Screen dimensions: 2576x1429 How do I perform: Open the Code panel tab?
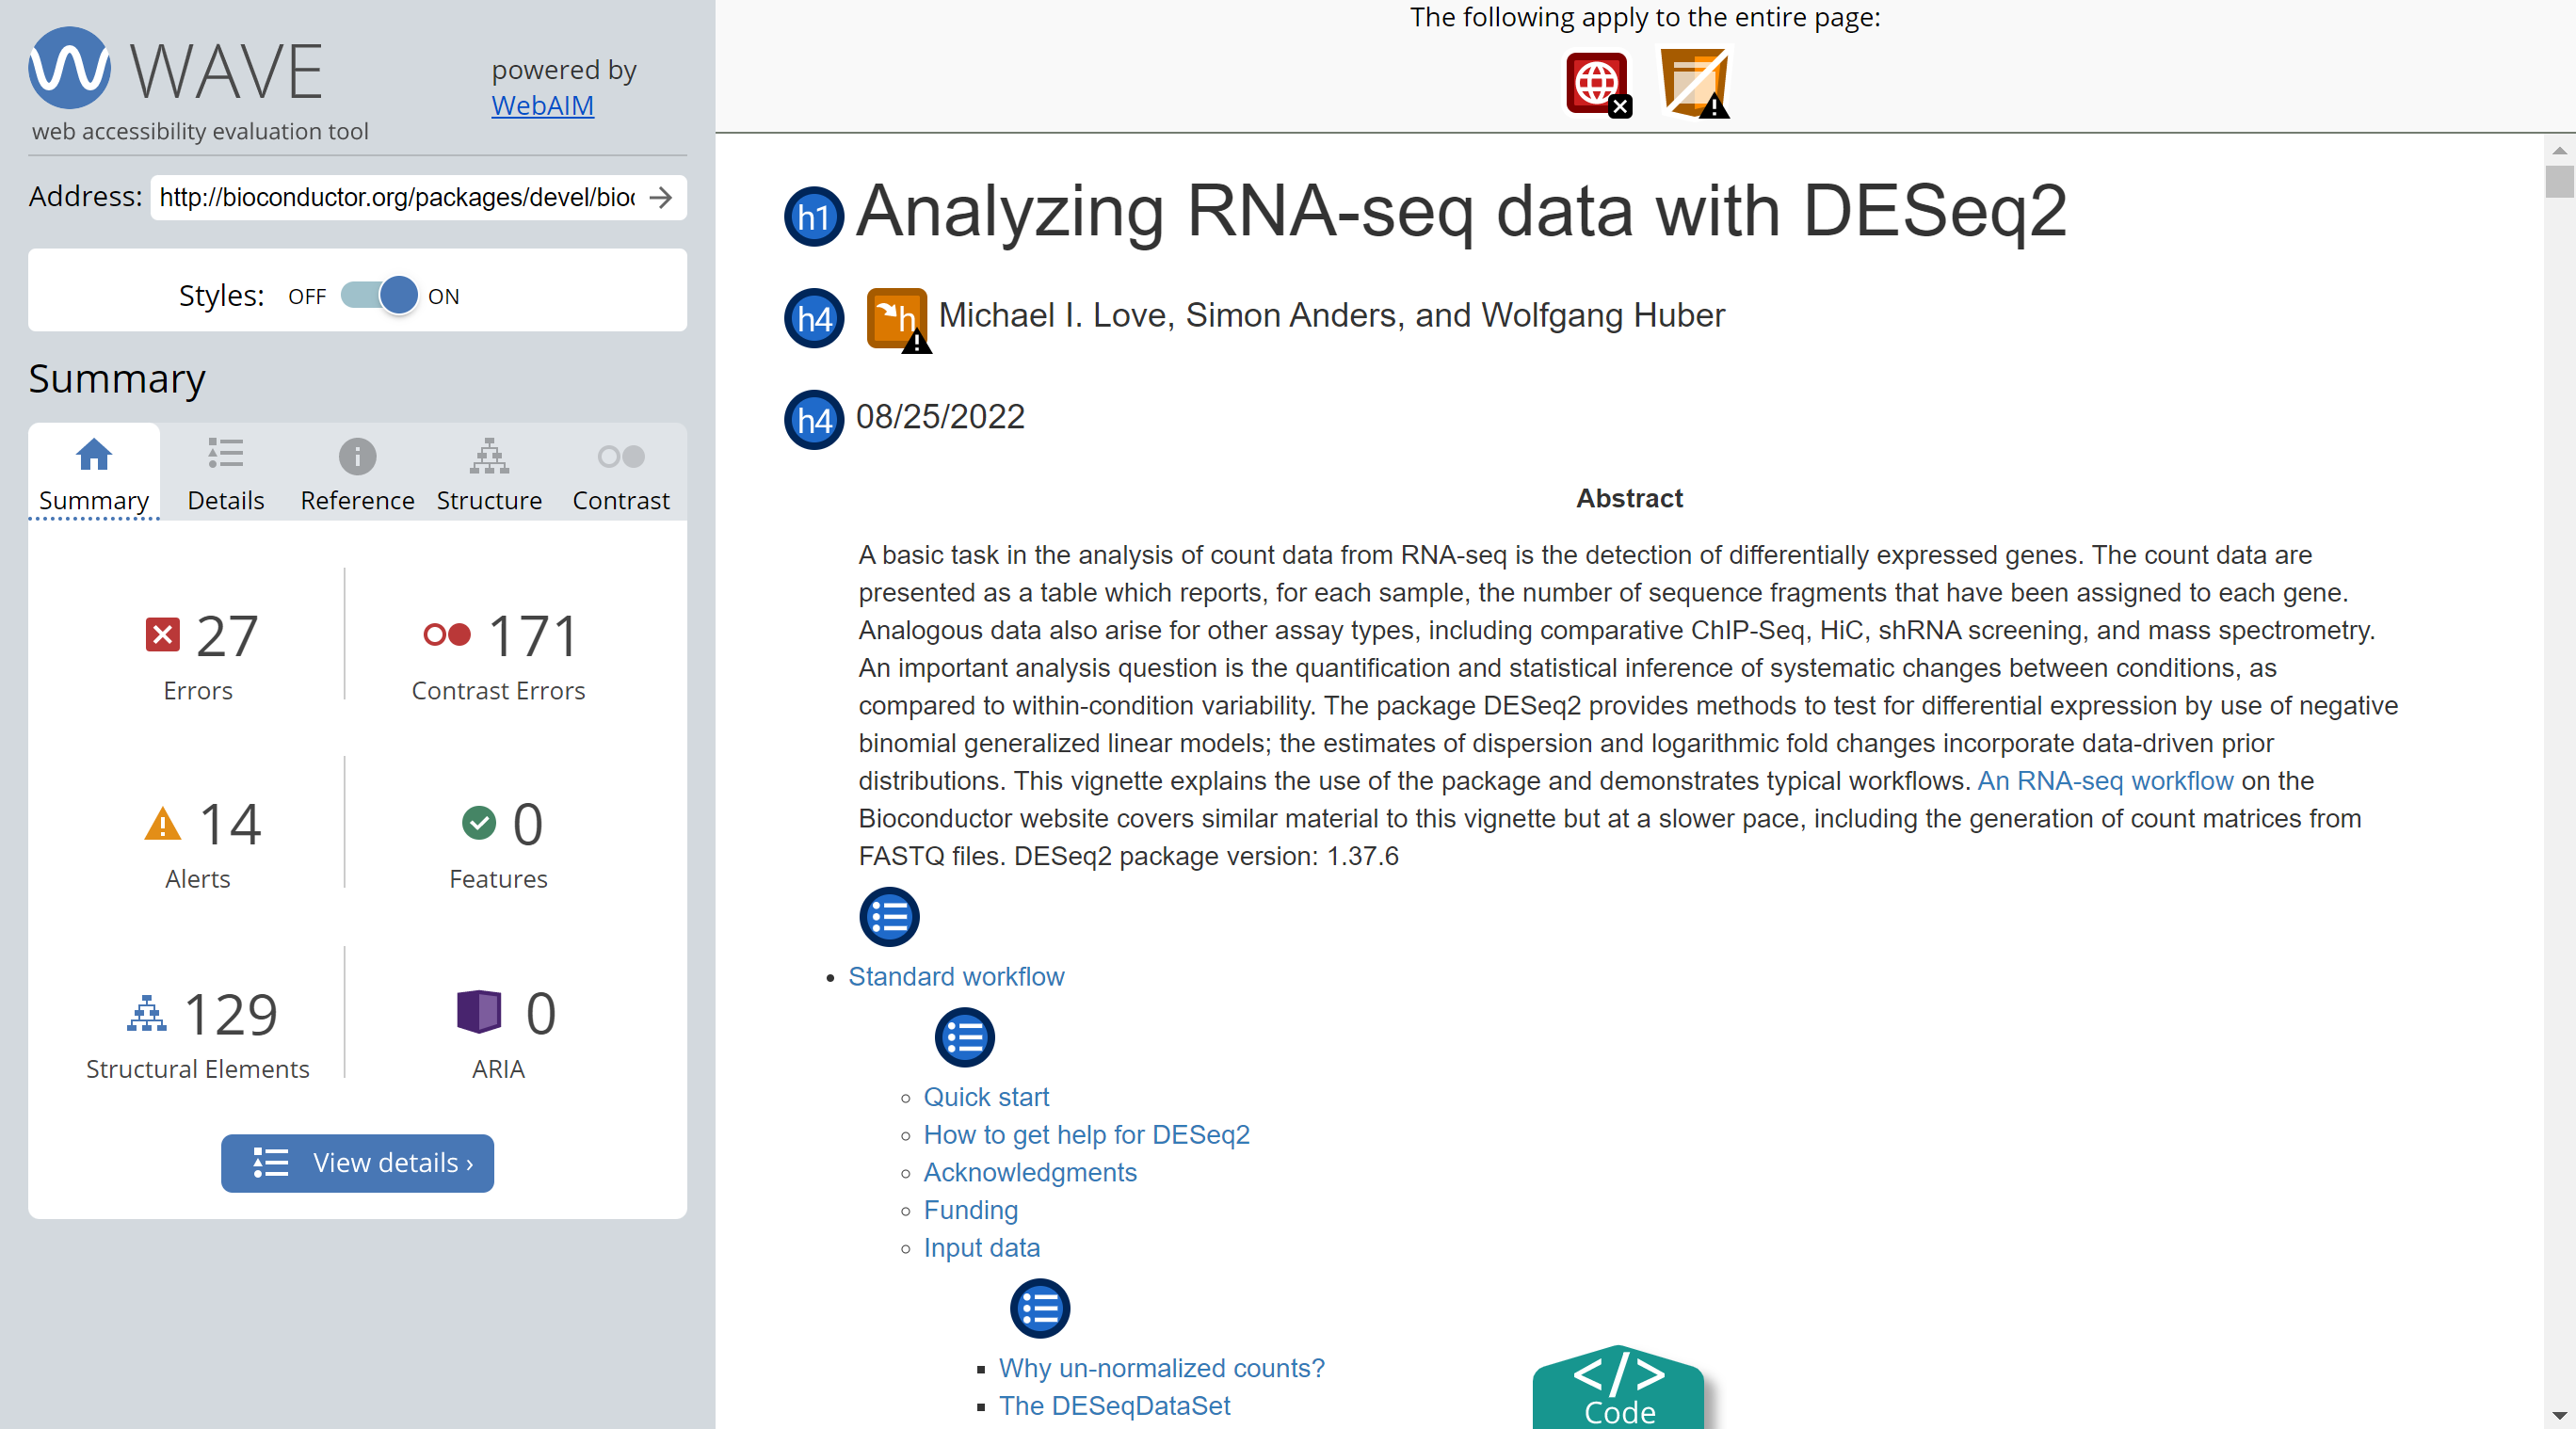pos(1617,1390)
